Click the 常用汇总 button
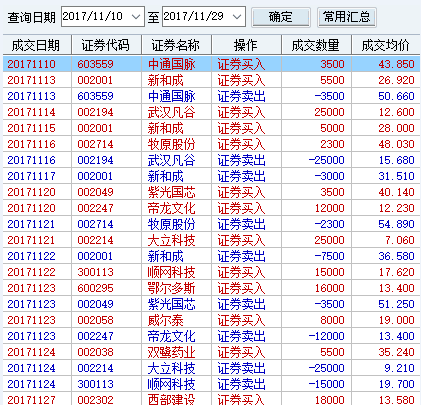421x405 pixels. [347, 17]
